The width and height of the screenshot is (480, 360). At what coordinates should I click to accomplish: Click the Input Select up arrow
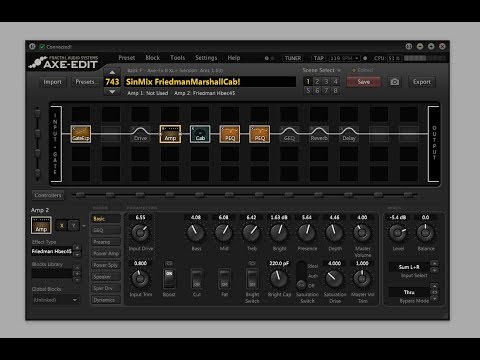pos(434,263)
